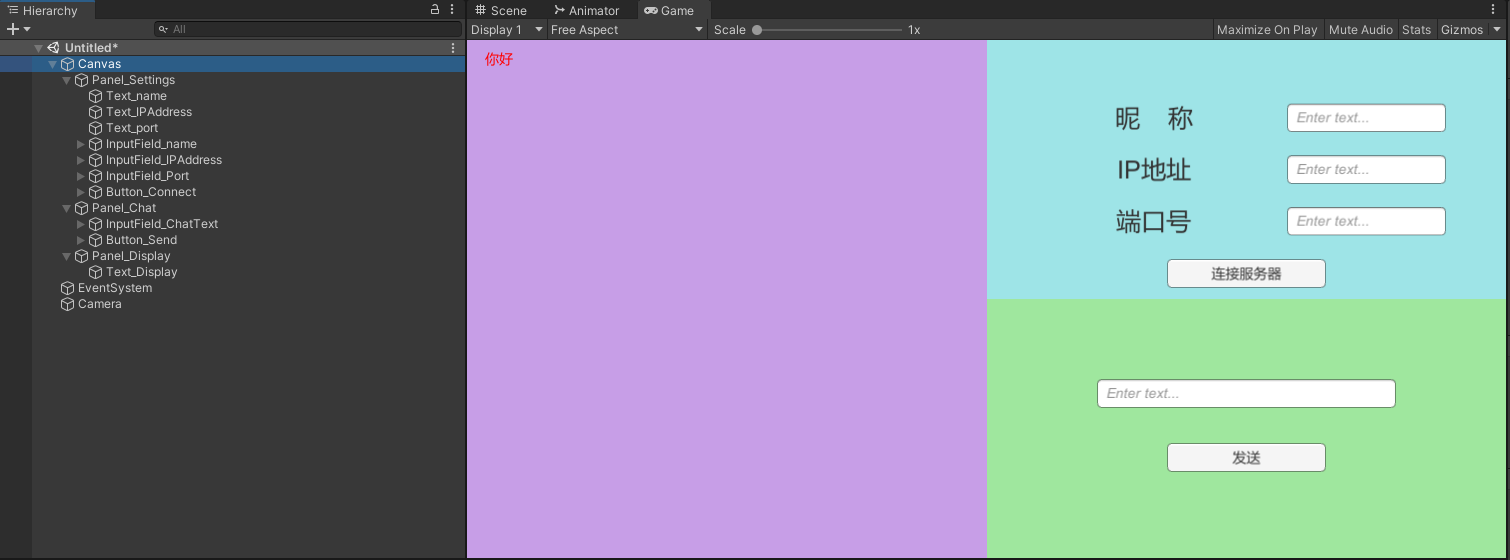The height and width of the screenshot is (560, 1510).
Task: Click the cube icon of Canvas
Action: 67,64
